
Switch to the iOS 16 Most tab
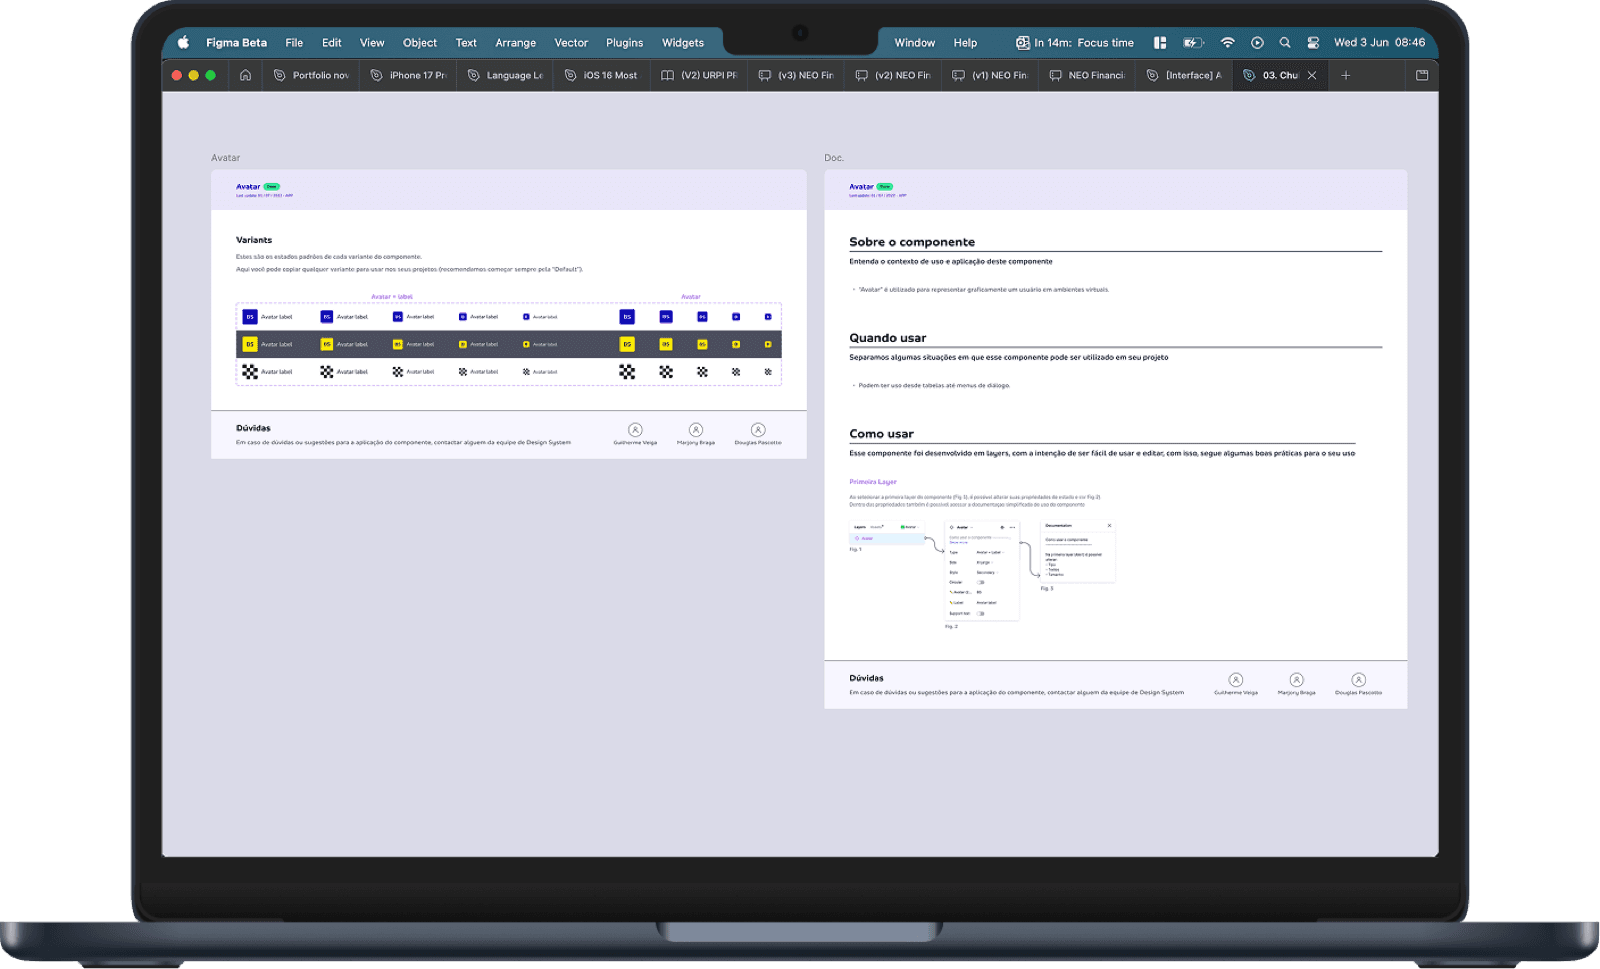601,75
